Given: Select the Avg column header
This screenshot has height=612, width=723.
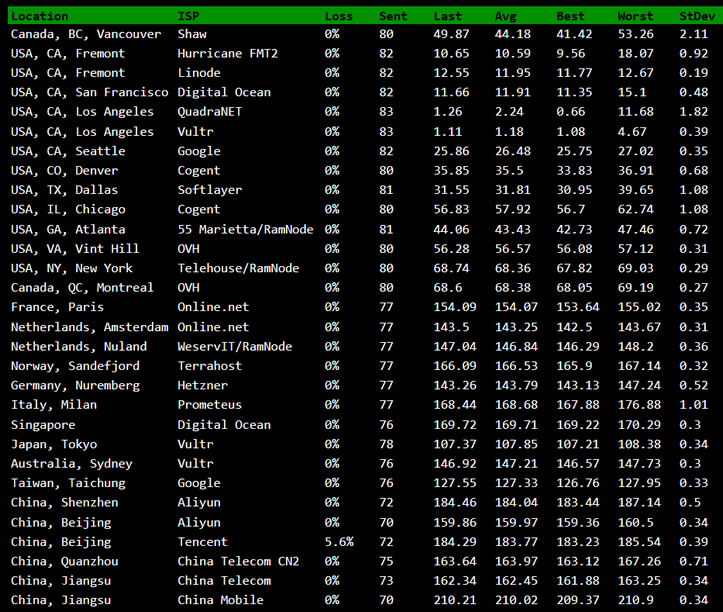Looking at the screenshot, I should (506, 16).
